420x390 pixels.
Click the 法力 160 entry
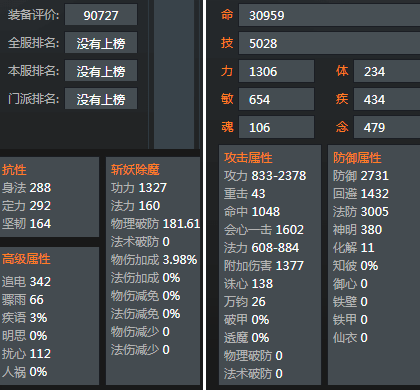pos(135,206)
